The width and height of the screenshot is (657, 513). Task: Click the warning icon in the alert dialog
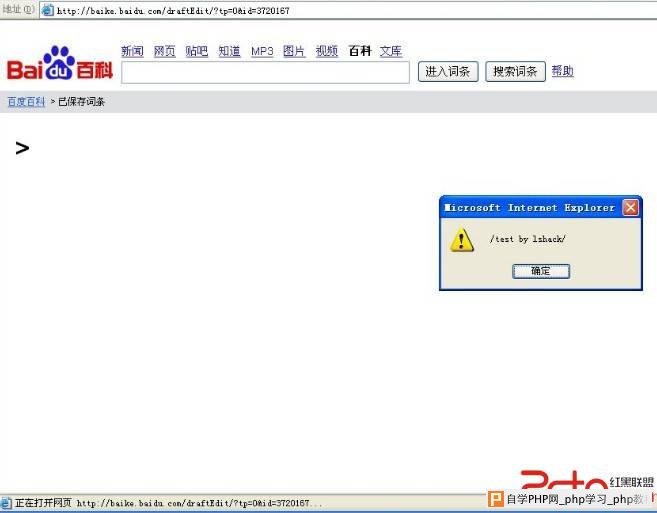tap(462, 240)
